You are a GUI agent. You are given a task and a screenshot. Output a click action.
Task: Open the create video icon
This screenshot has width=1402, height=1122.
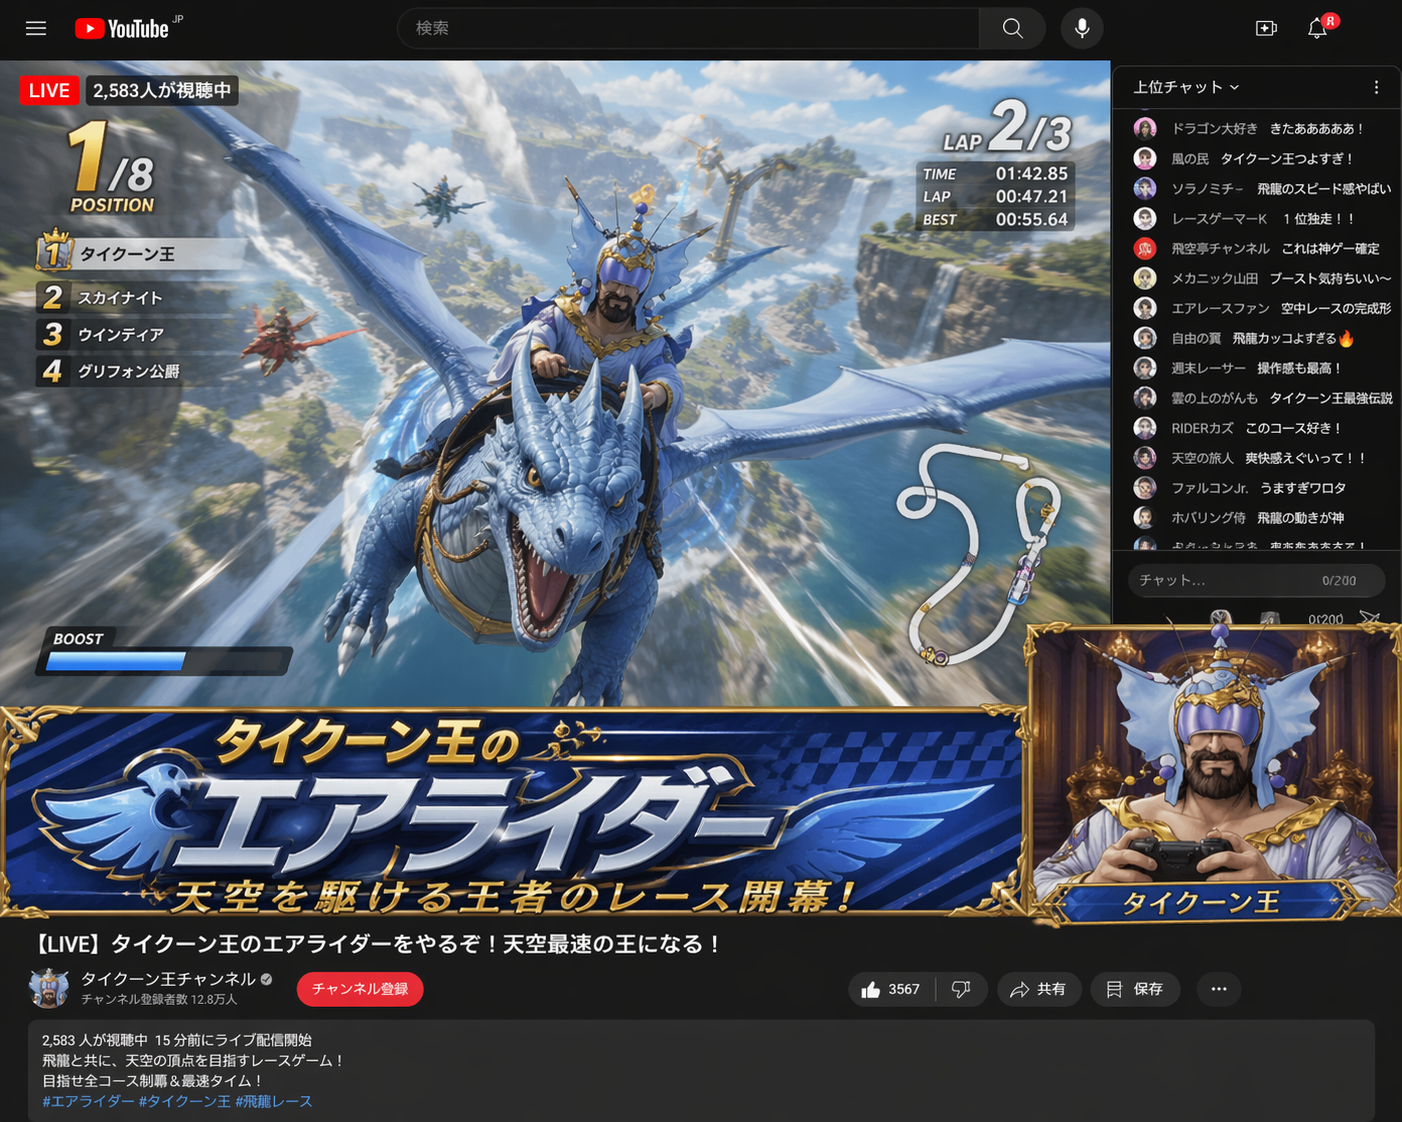(1266, 28)
